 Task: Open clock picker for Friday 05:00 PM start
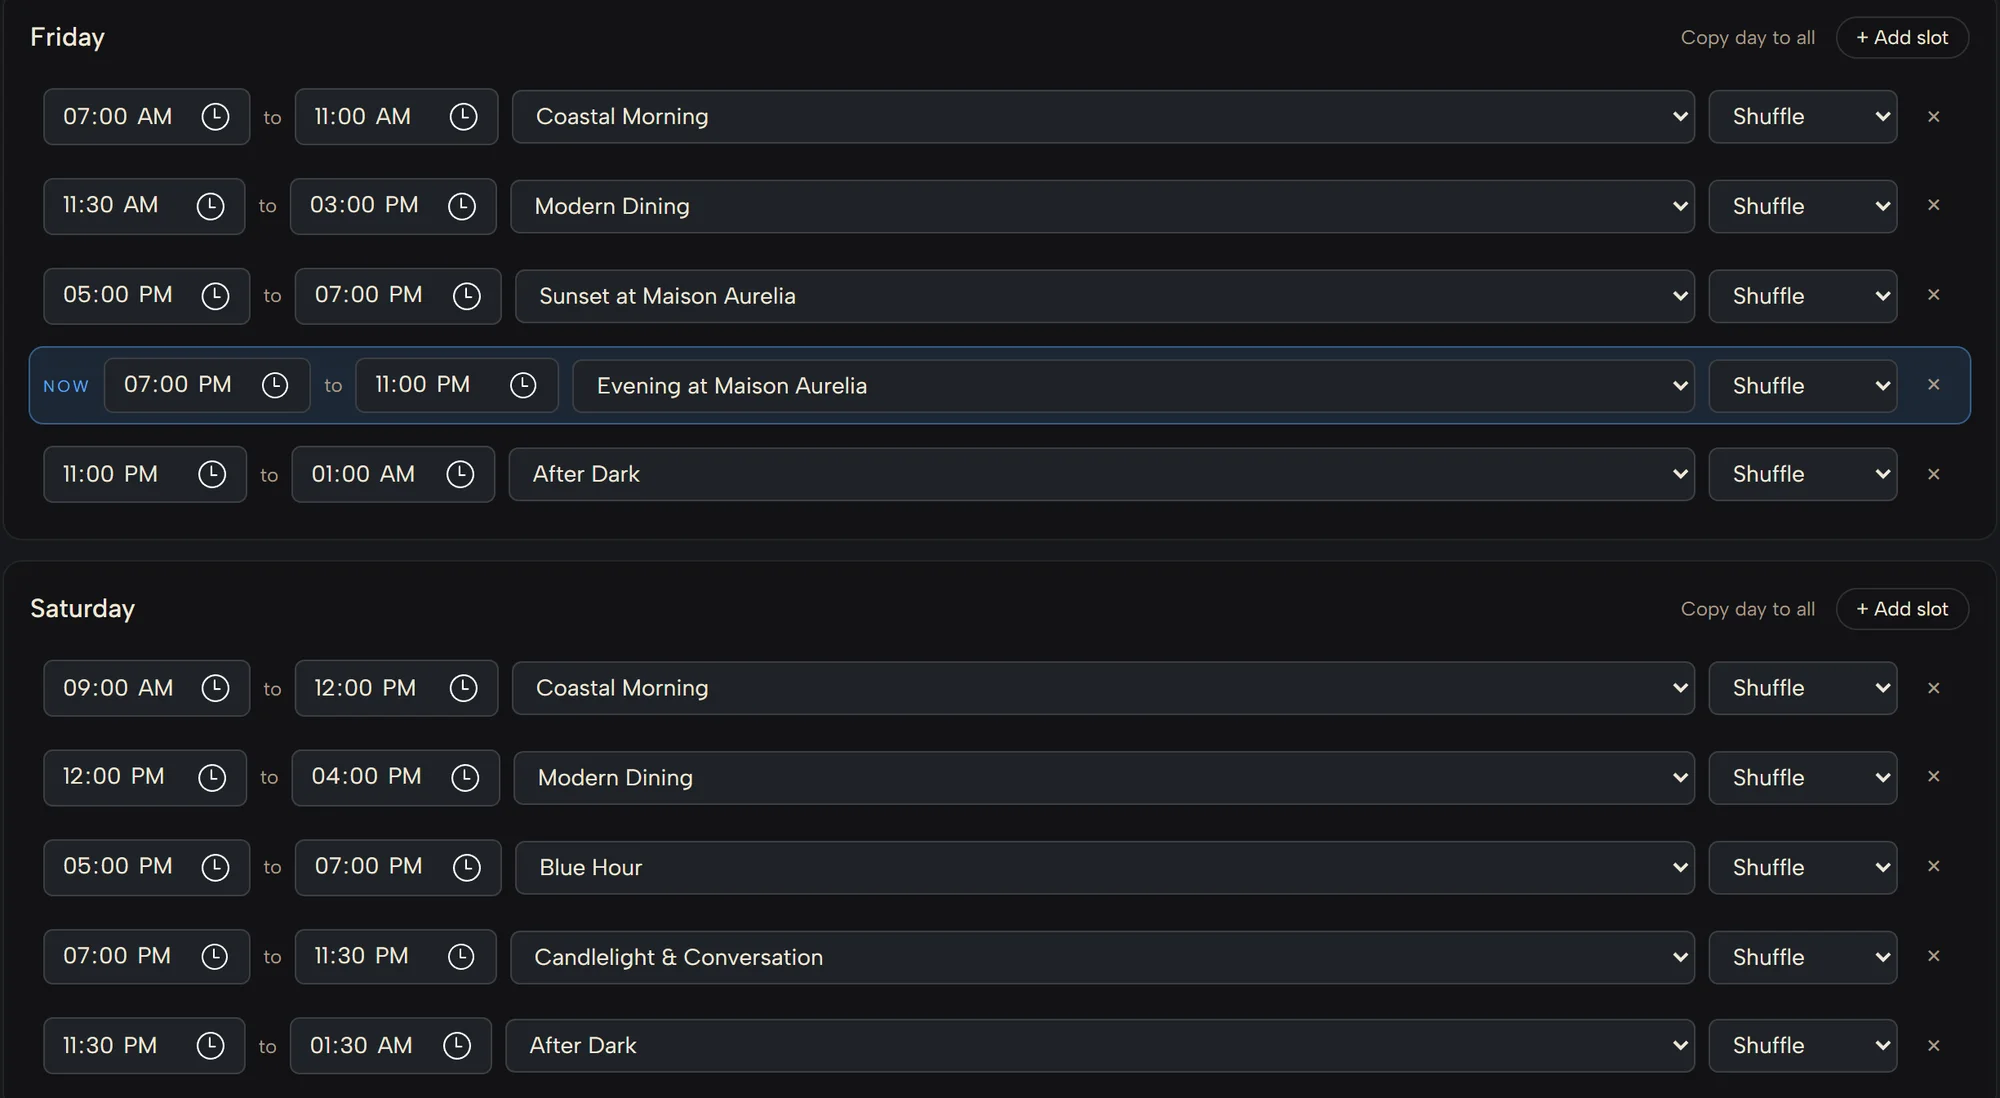215,296
